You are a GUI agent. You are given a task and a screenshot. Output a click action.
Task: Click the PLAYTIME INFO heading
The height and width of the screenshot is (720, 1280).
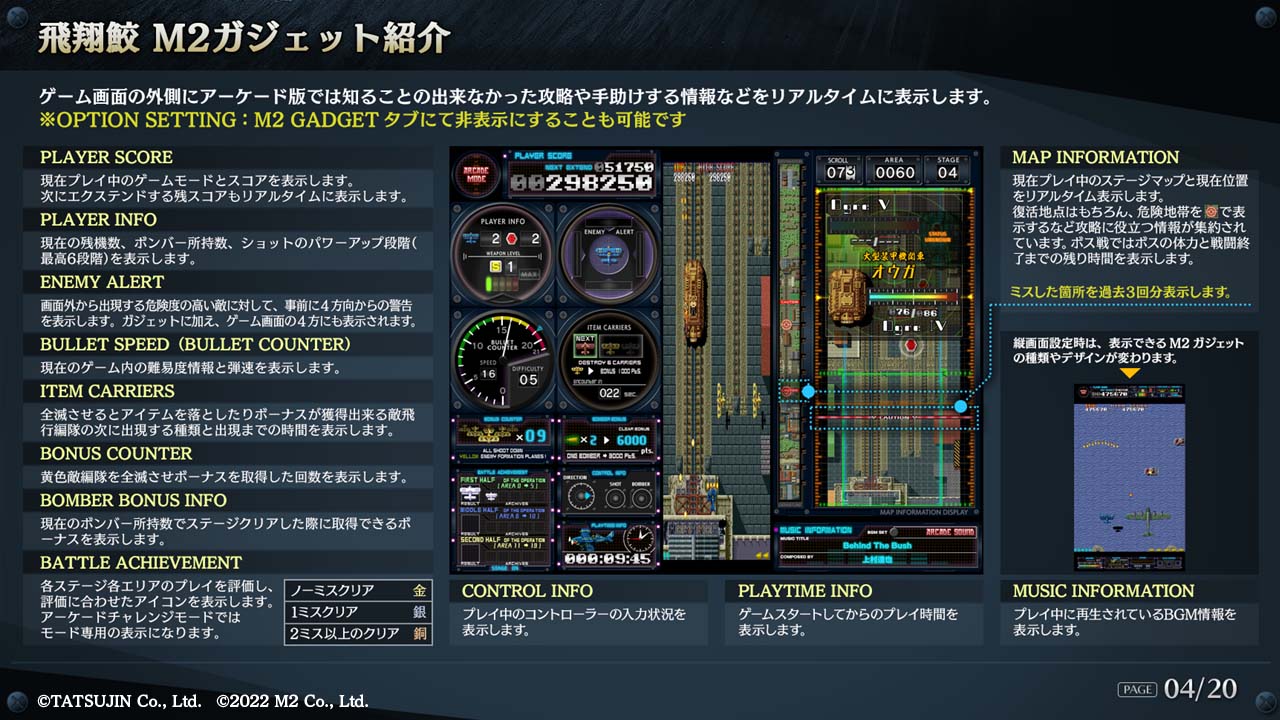tap(805, 591)
